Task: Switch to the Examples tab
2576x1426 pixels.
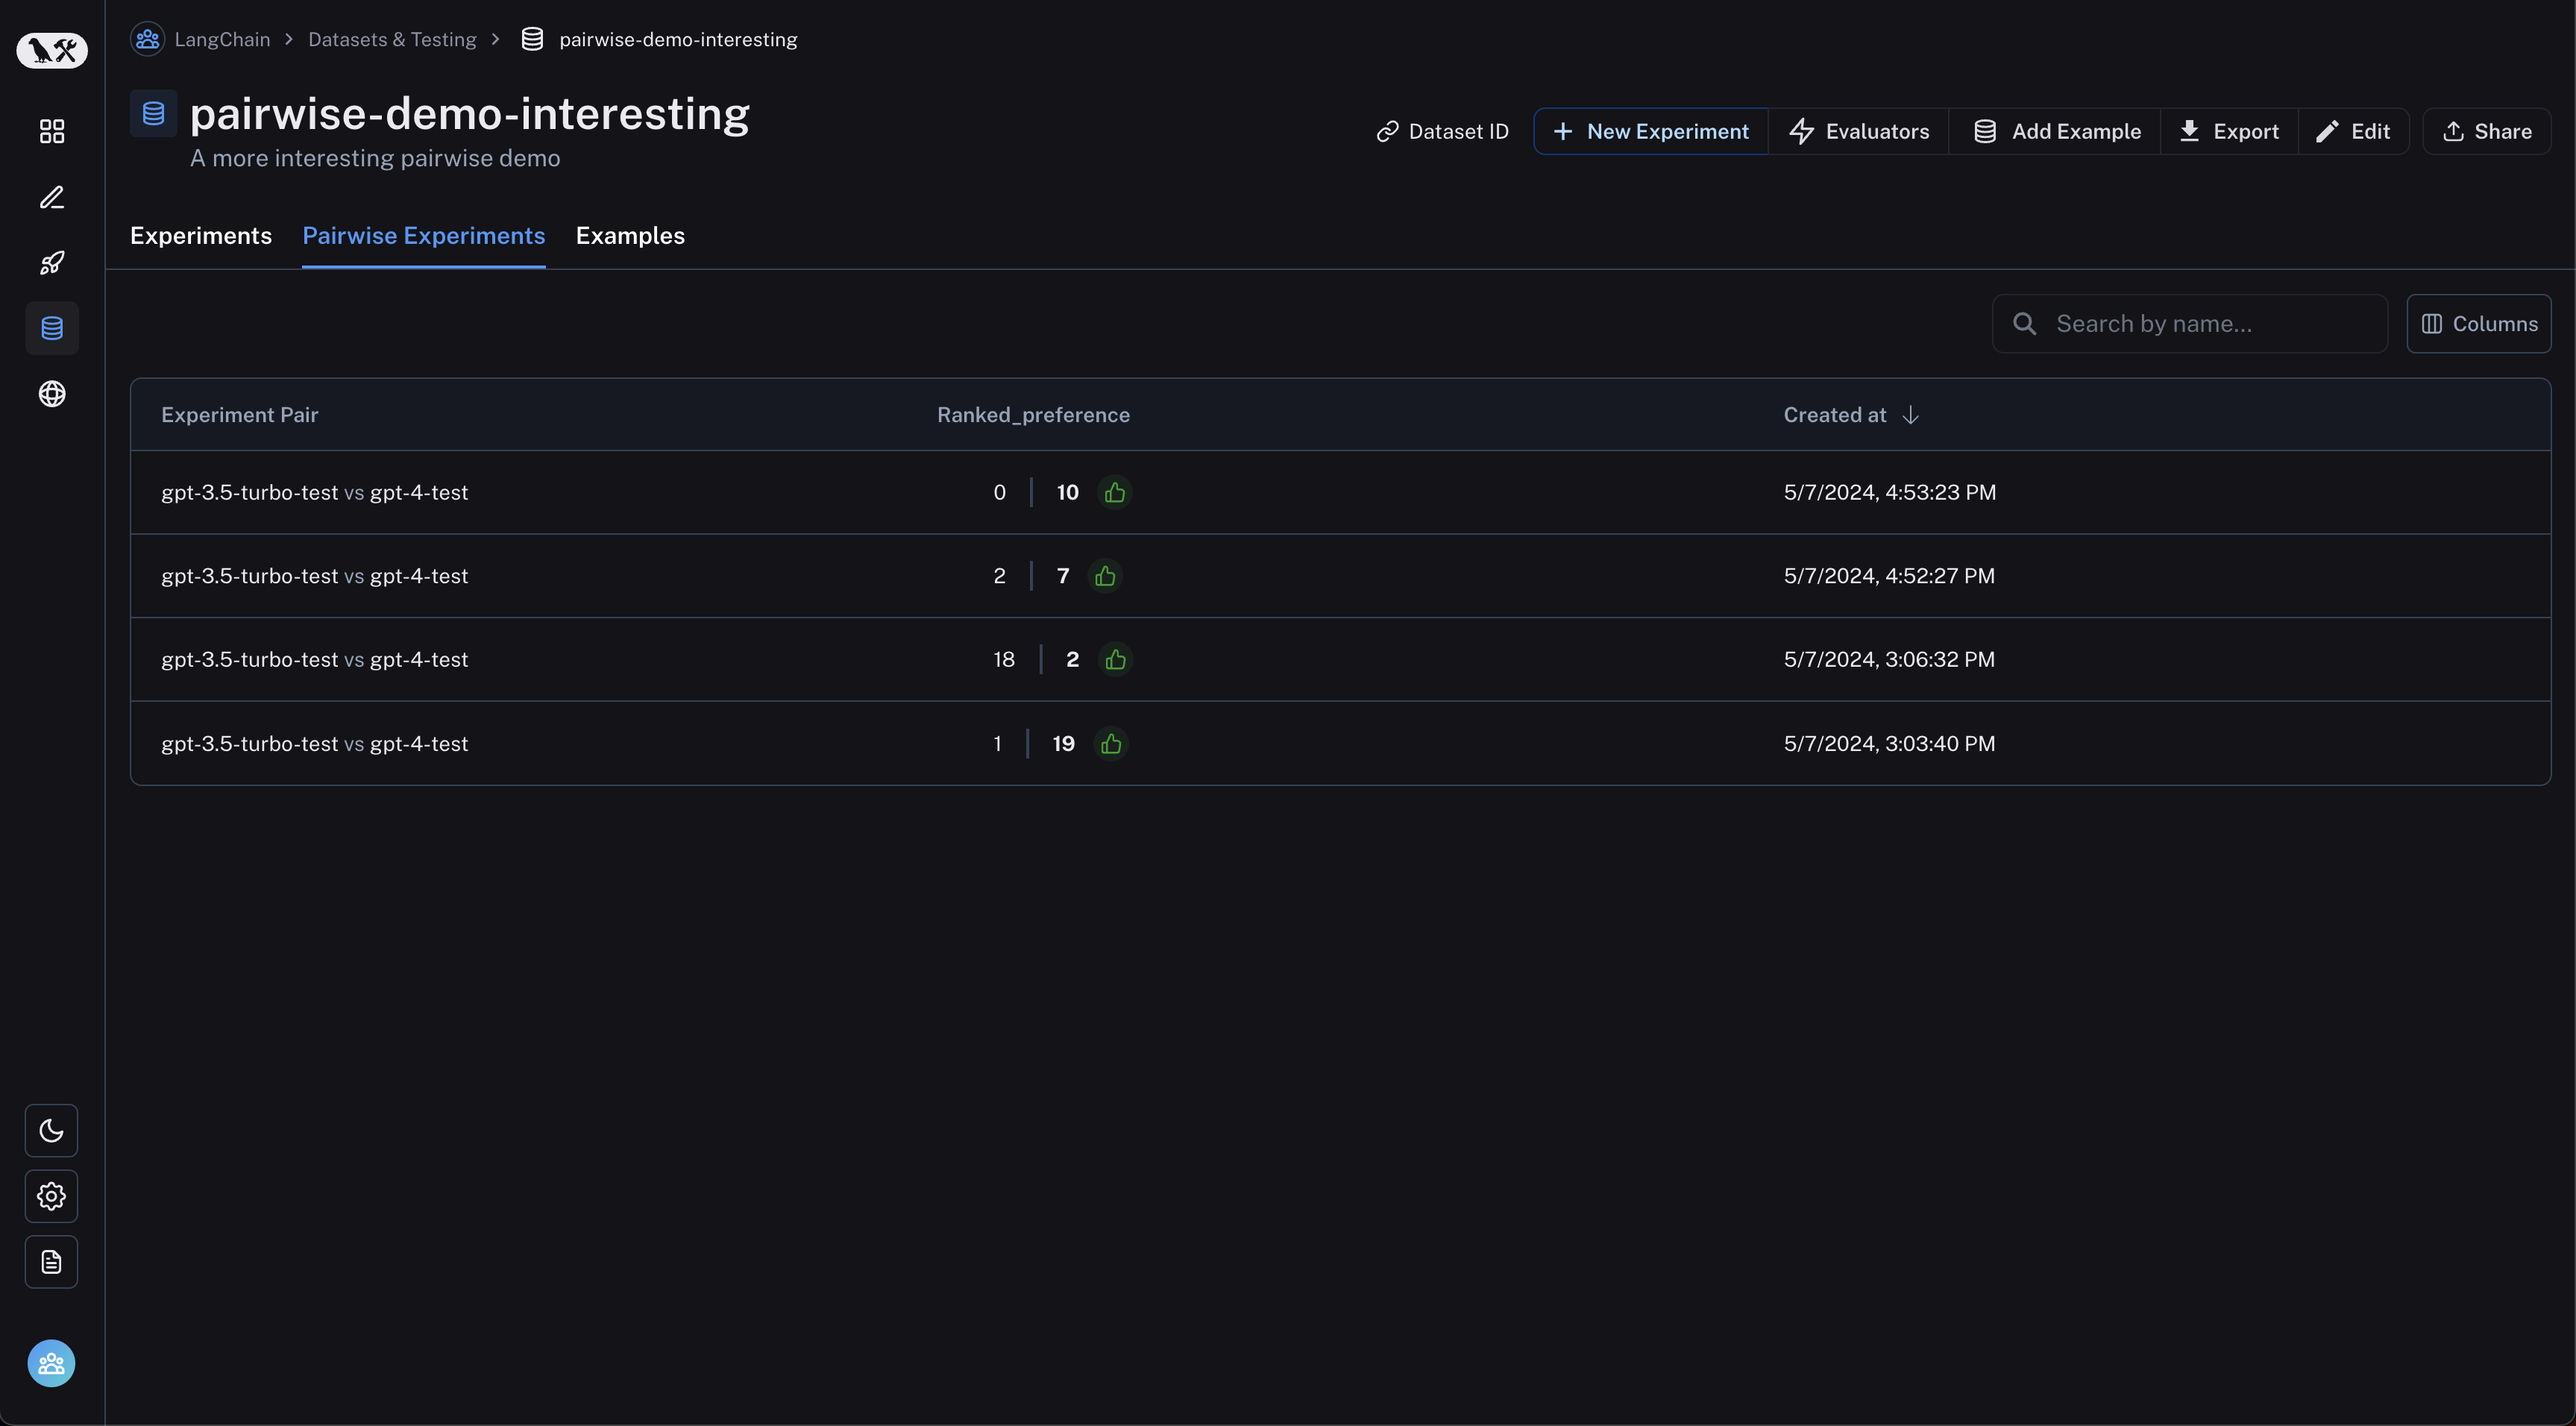Action: coord(629,233)
